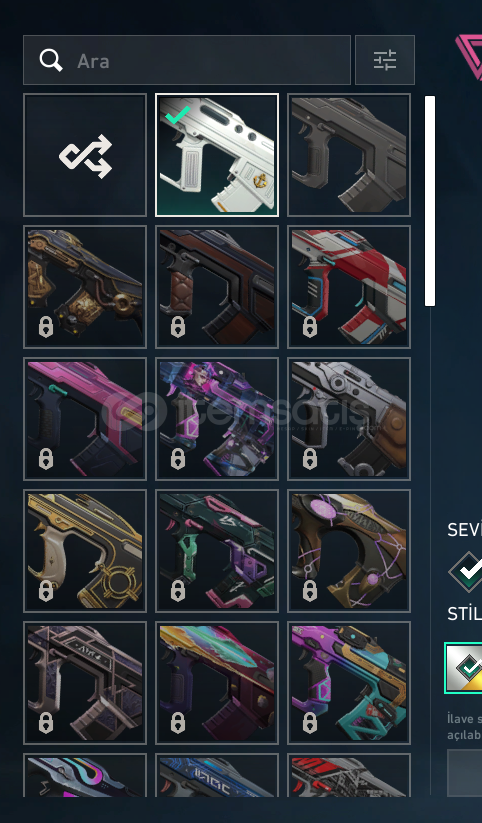Select the solid pink locked skin
This screenshot has width=482, height=823.
(85, 419)
